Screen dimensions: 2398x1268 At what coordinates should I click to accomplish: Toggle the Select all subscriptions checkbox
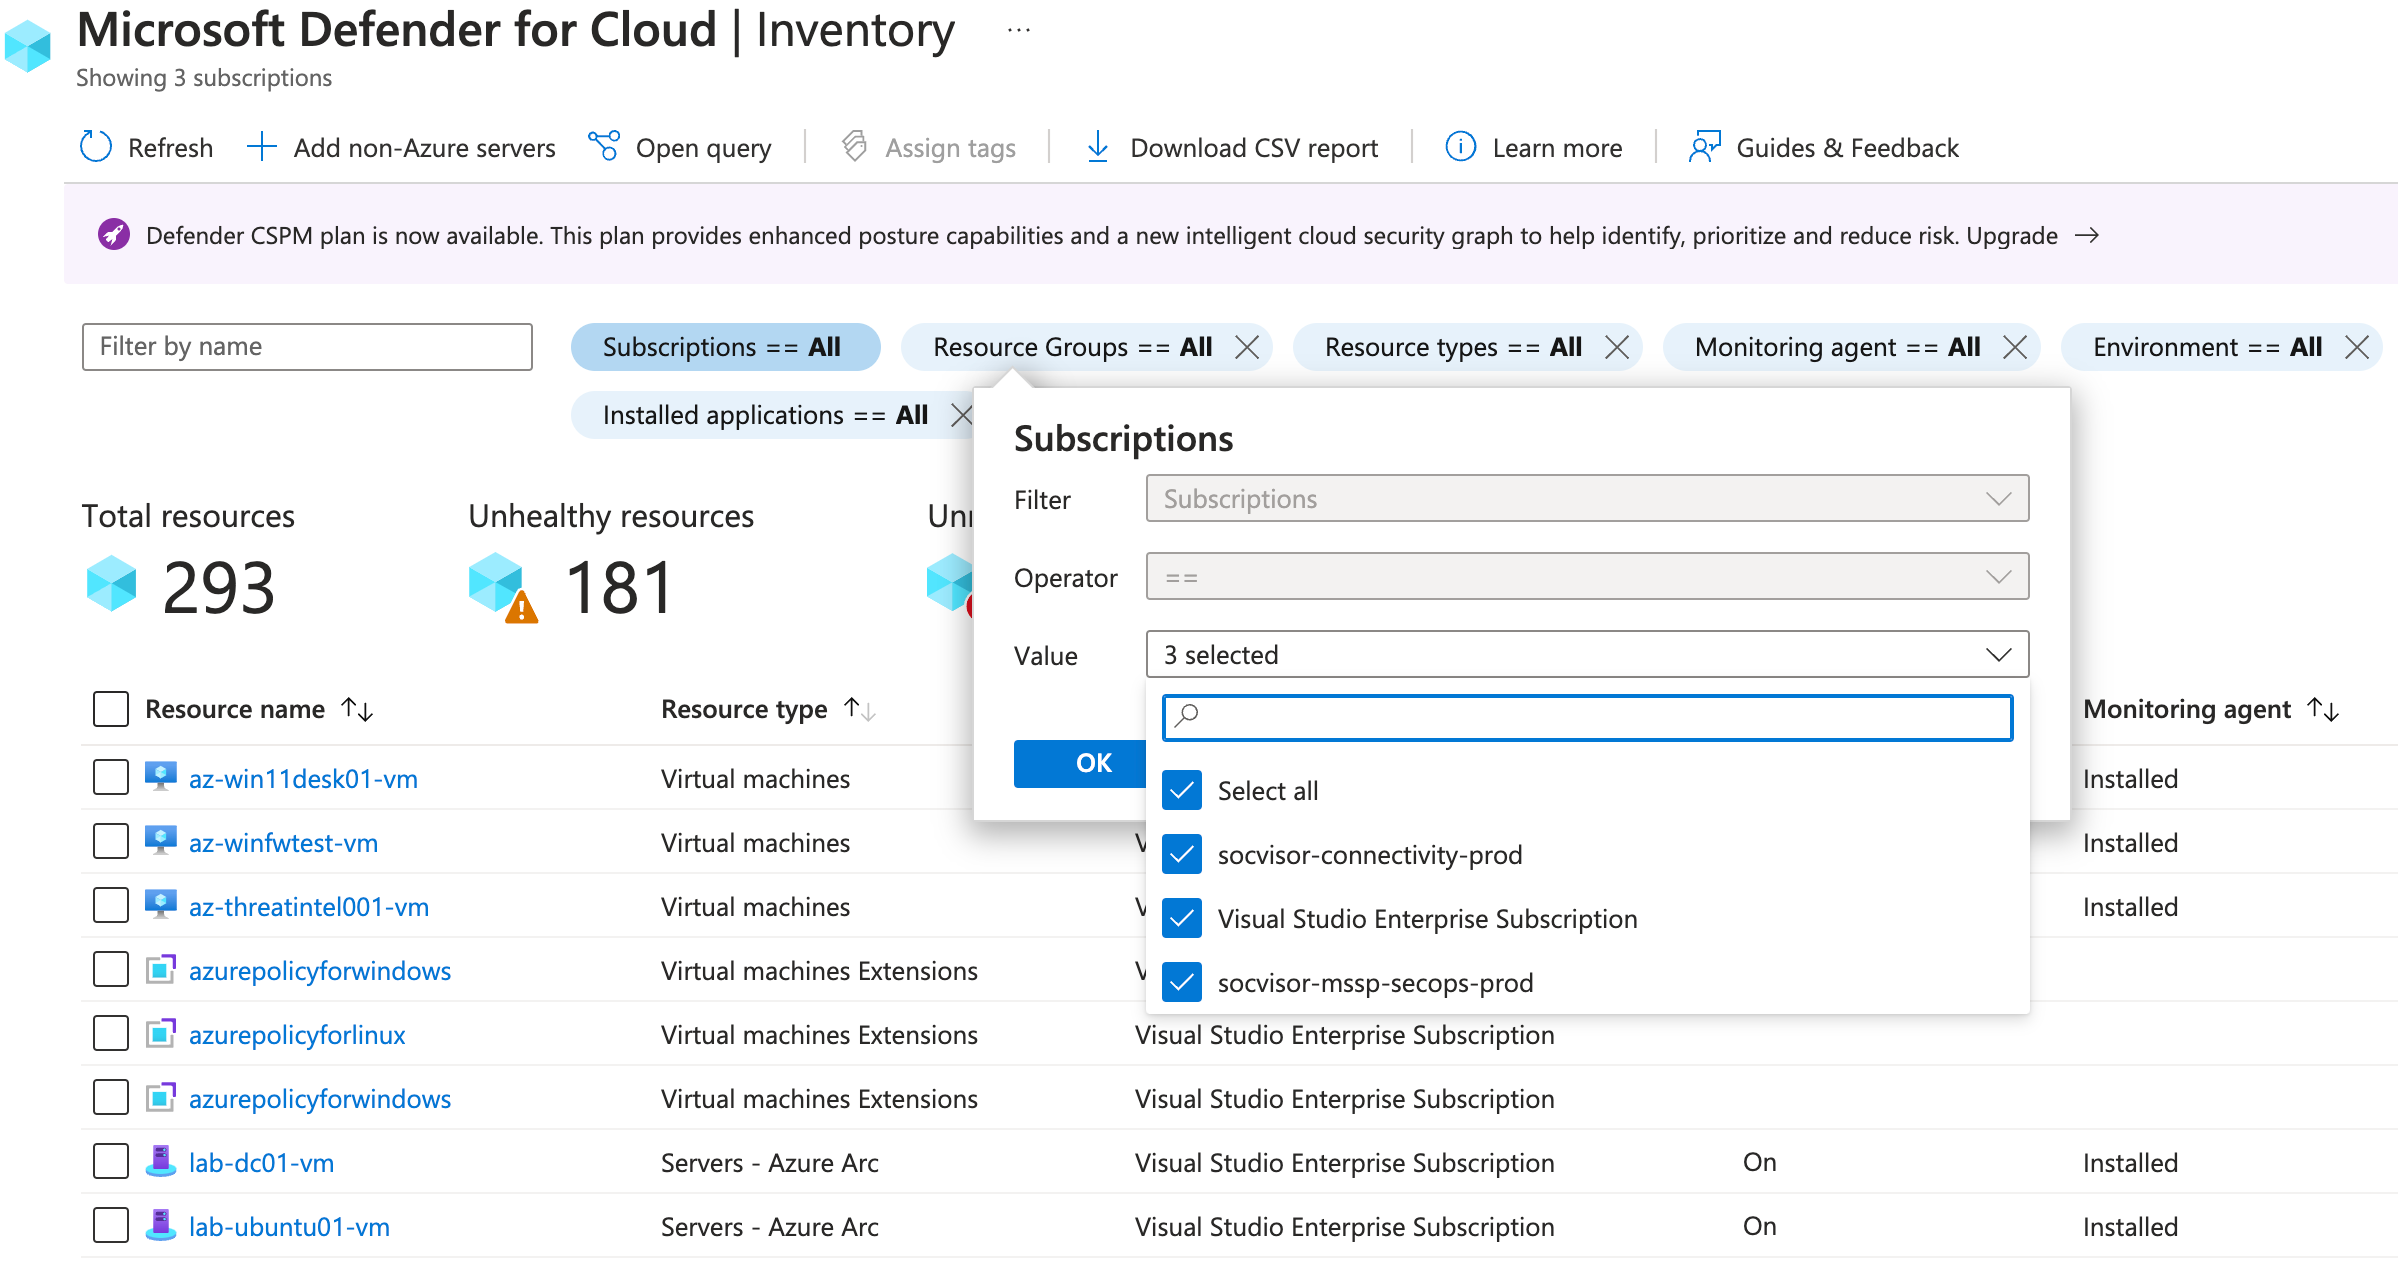pos(1182,791)
